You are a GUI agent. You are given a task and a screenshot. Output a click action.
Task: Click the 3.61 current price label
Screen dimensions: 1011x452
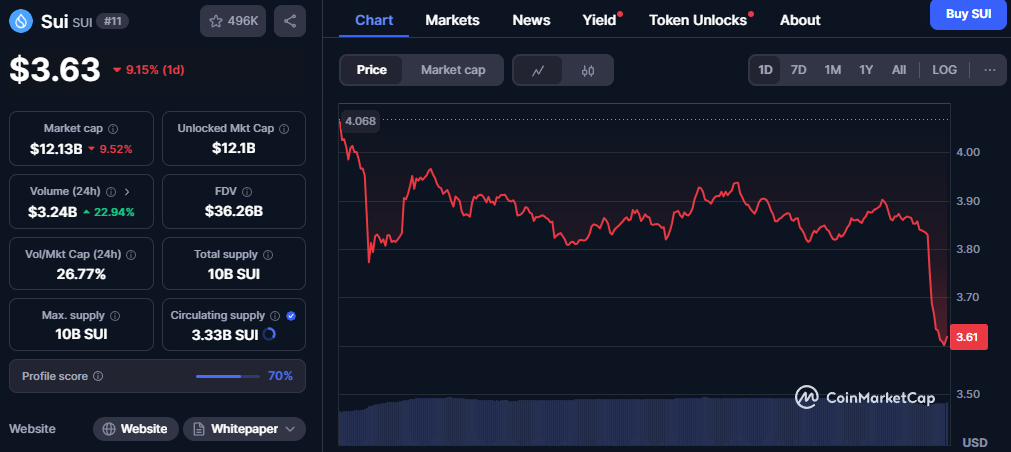(968, 337)
